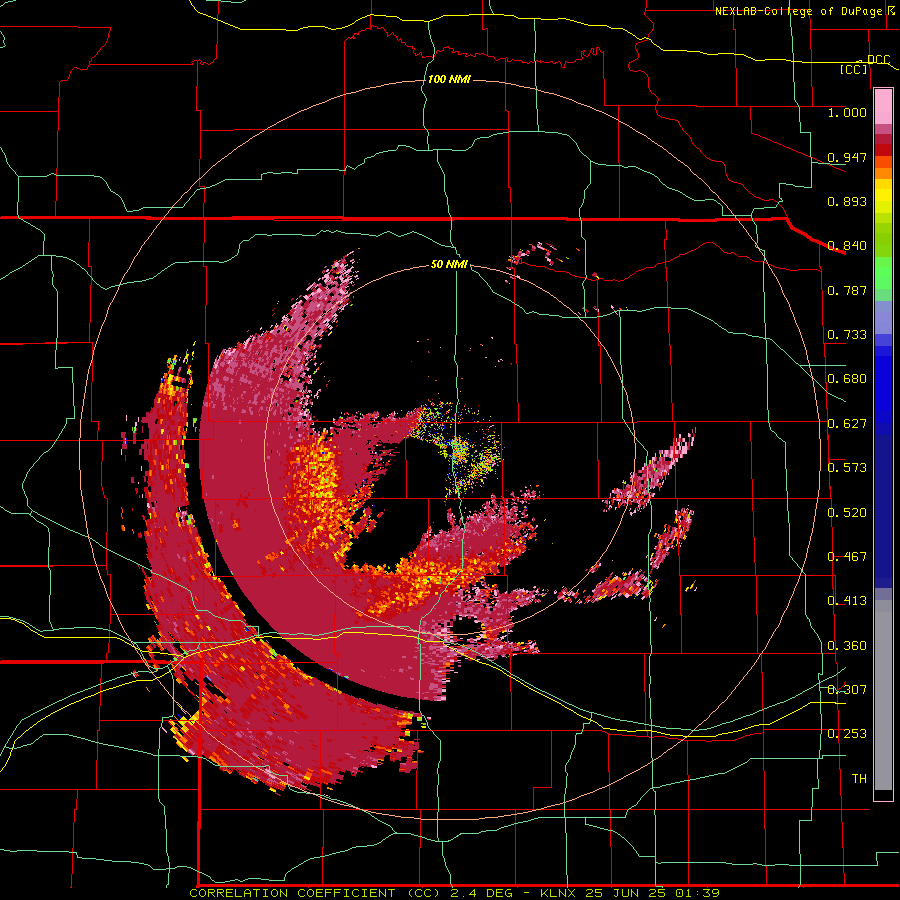Click the 0.627 color scale value
The width and height of the screenshot is (900, 900).
847,424
